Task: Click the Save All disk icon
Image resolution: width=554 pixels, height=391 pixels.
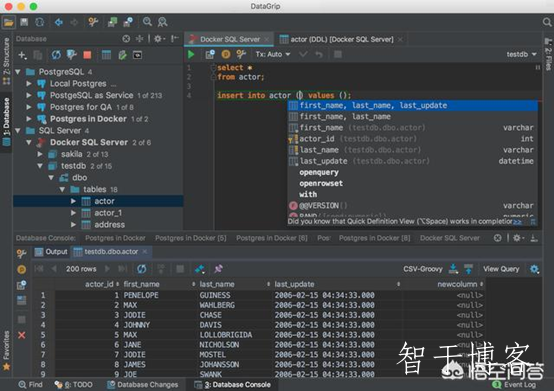Action: point(24,22)
